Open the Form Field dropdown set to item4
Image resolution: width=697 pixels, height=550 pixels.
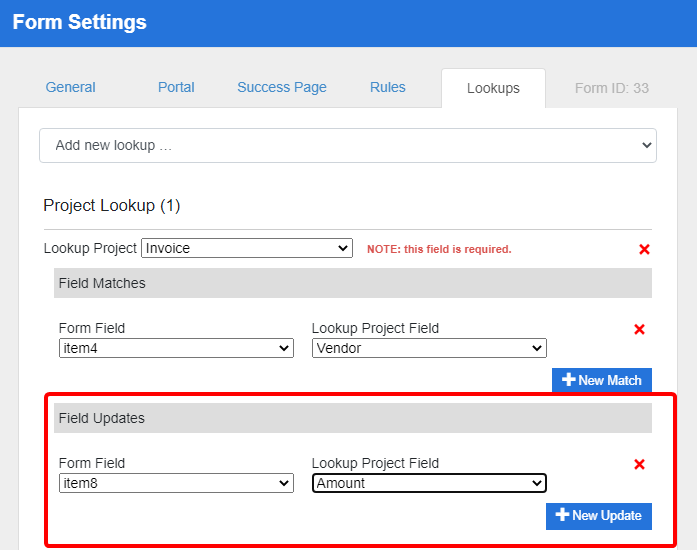(176, 348)
